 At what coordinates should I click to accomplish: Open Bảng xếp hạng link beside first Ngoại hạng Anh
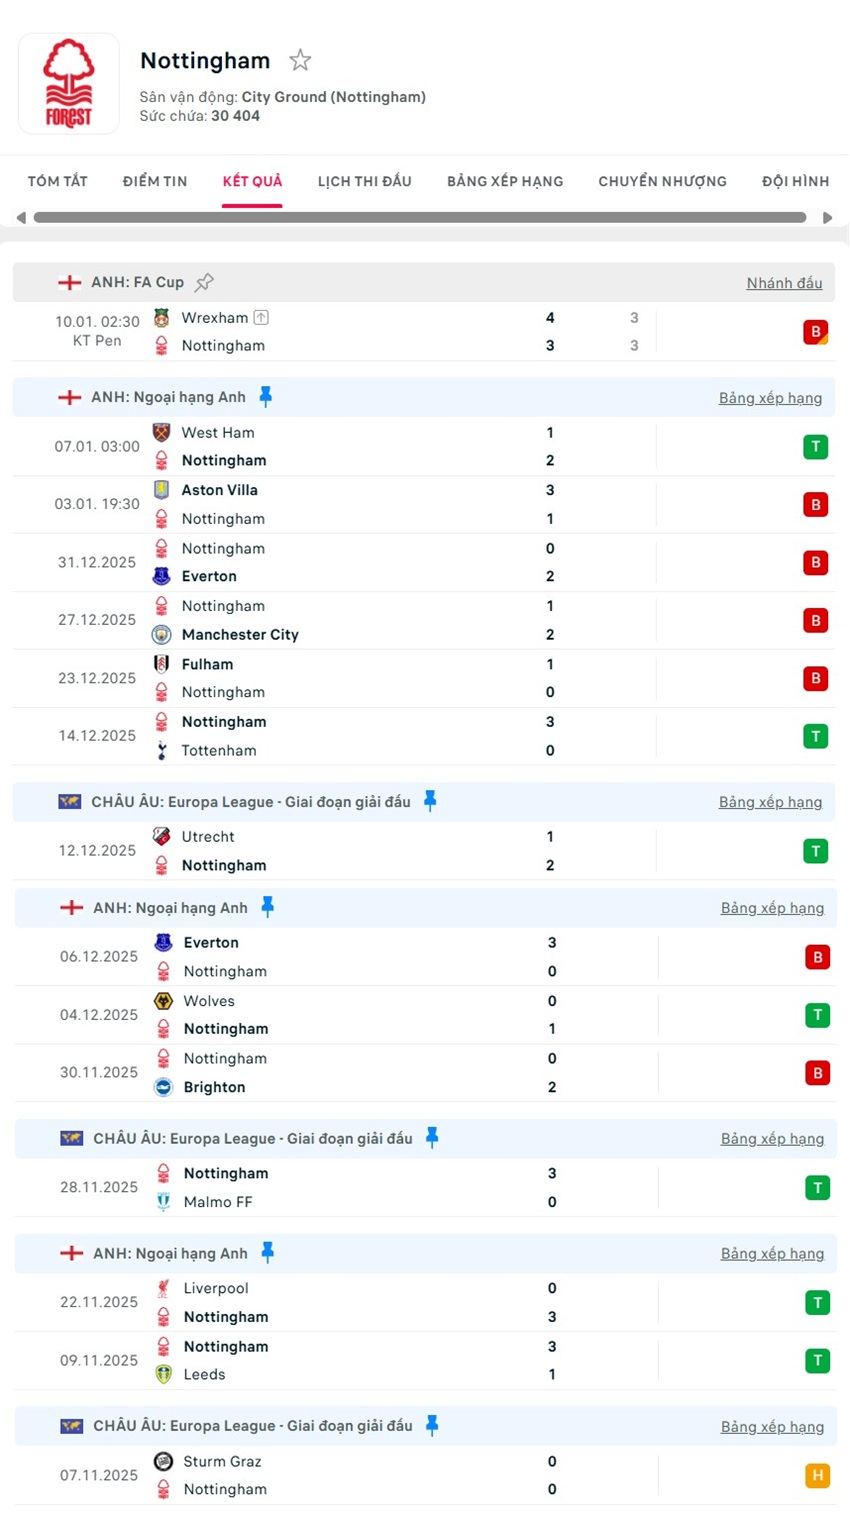point(770,398)
